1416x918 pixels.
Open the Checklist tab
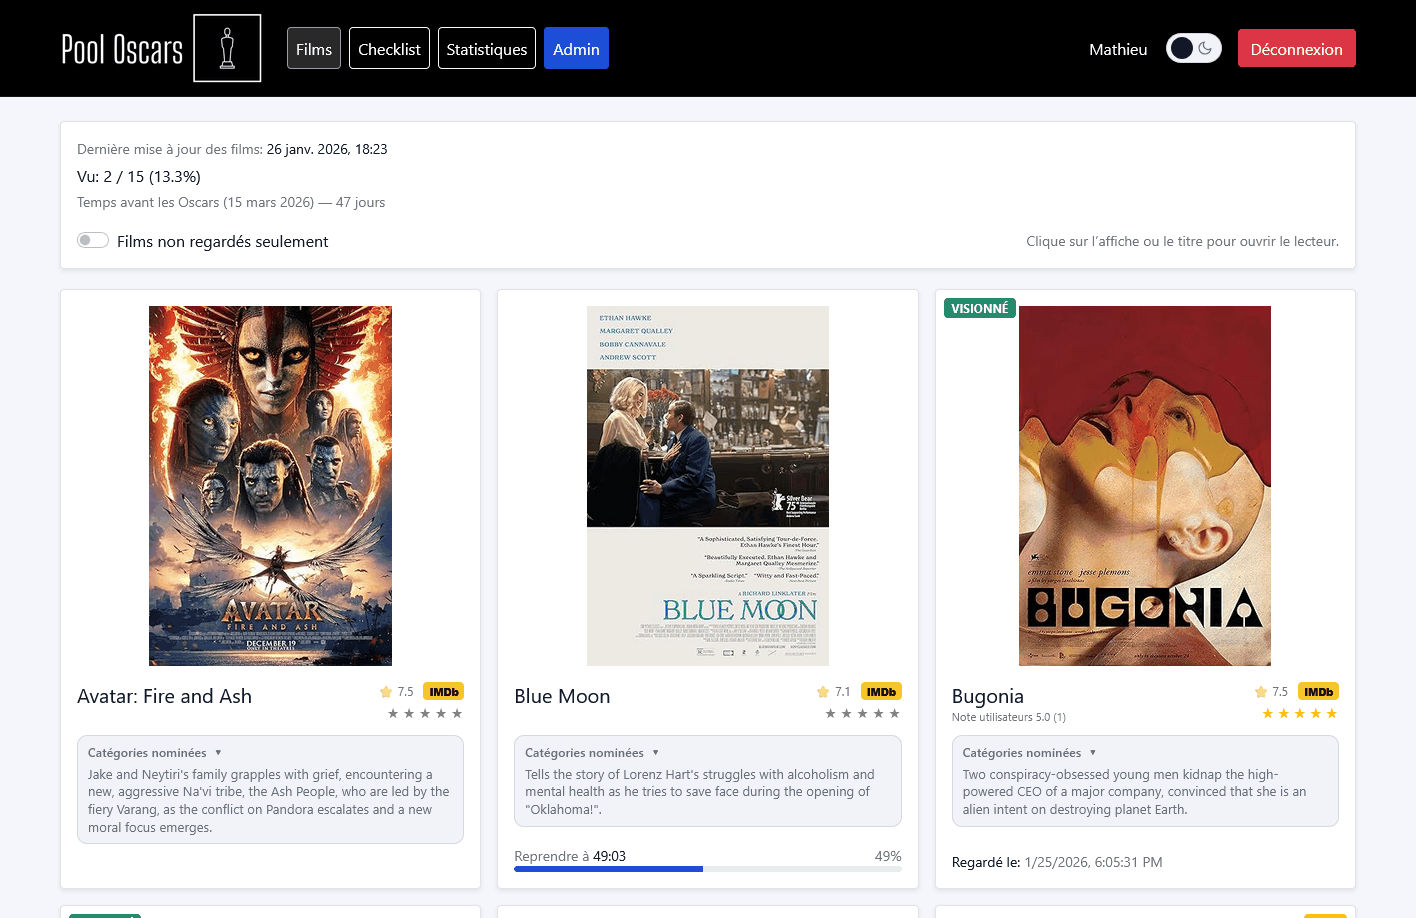pos(389,48)
